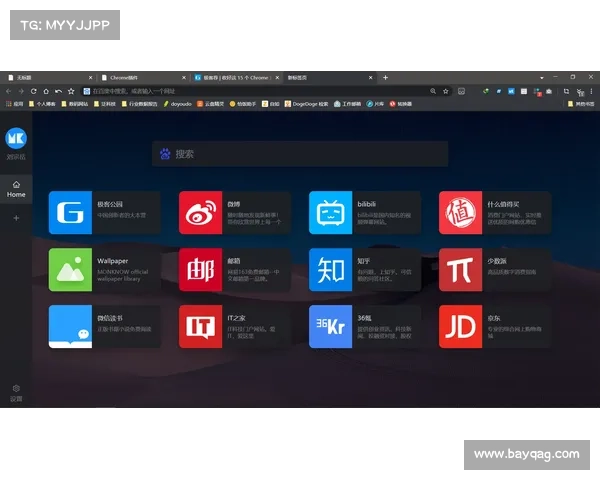The width and height of the screenshot is (600, 480).
Task: Open the Wallpaper library card
Action: pyautogui.click(x=104, y=269)
